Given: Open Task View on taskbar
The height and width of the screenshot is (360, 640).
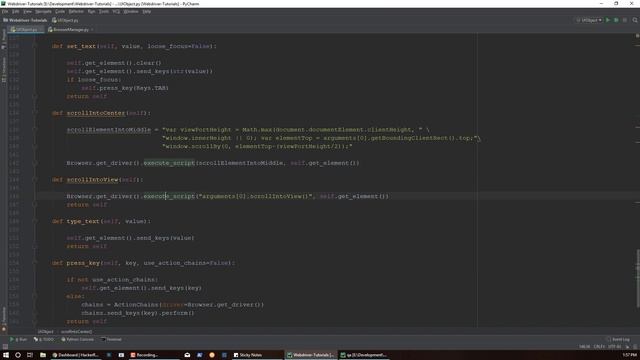Looking at the screenshot, I should coord(30,355).
